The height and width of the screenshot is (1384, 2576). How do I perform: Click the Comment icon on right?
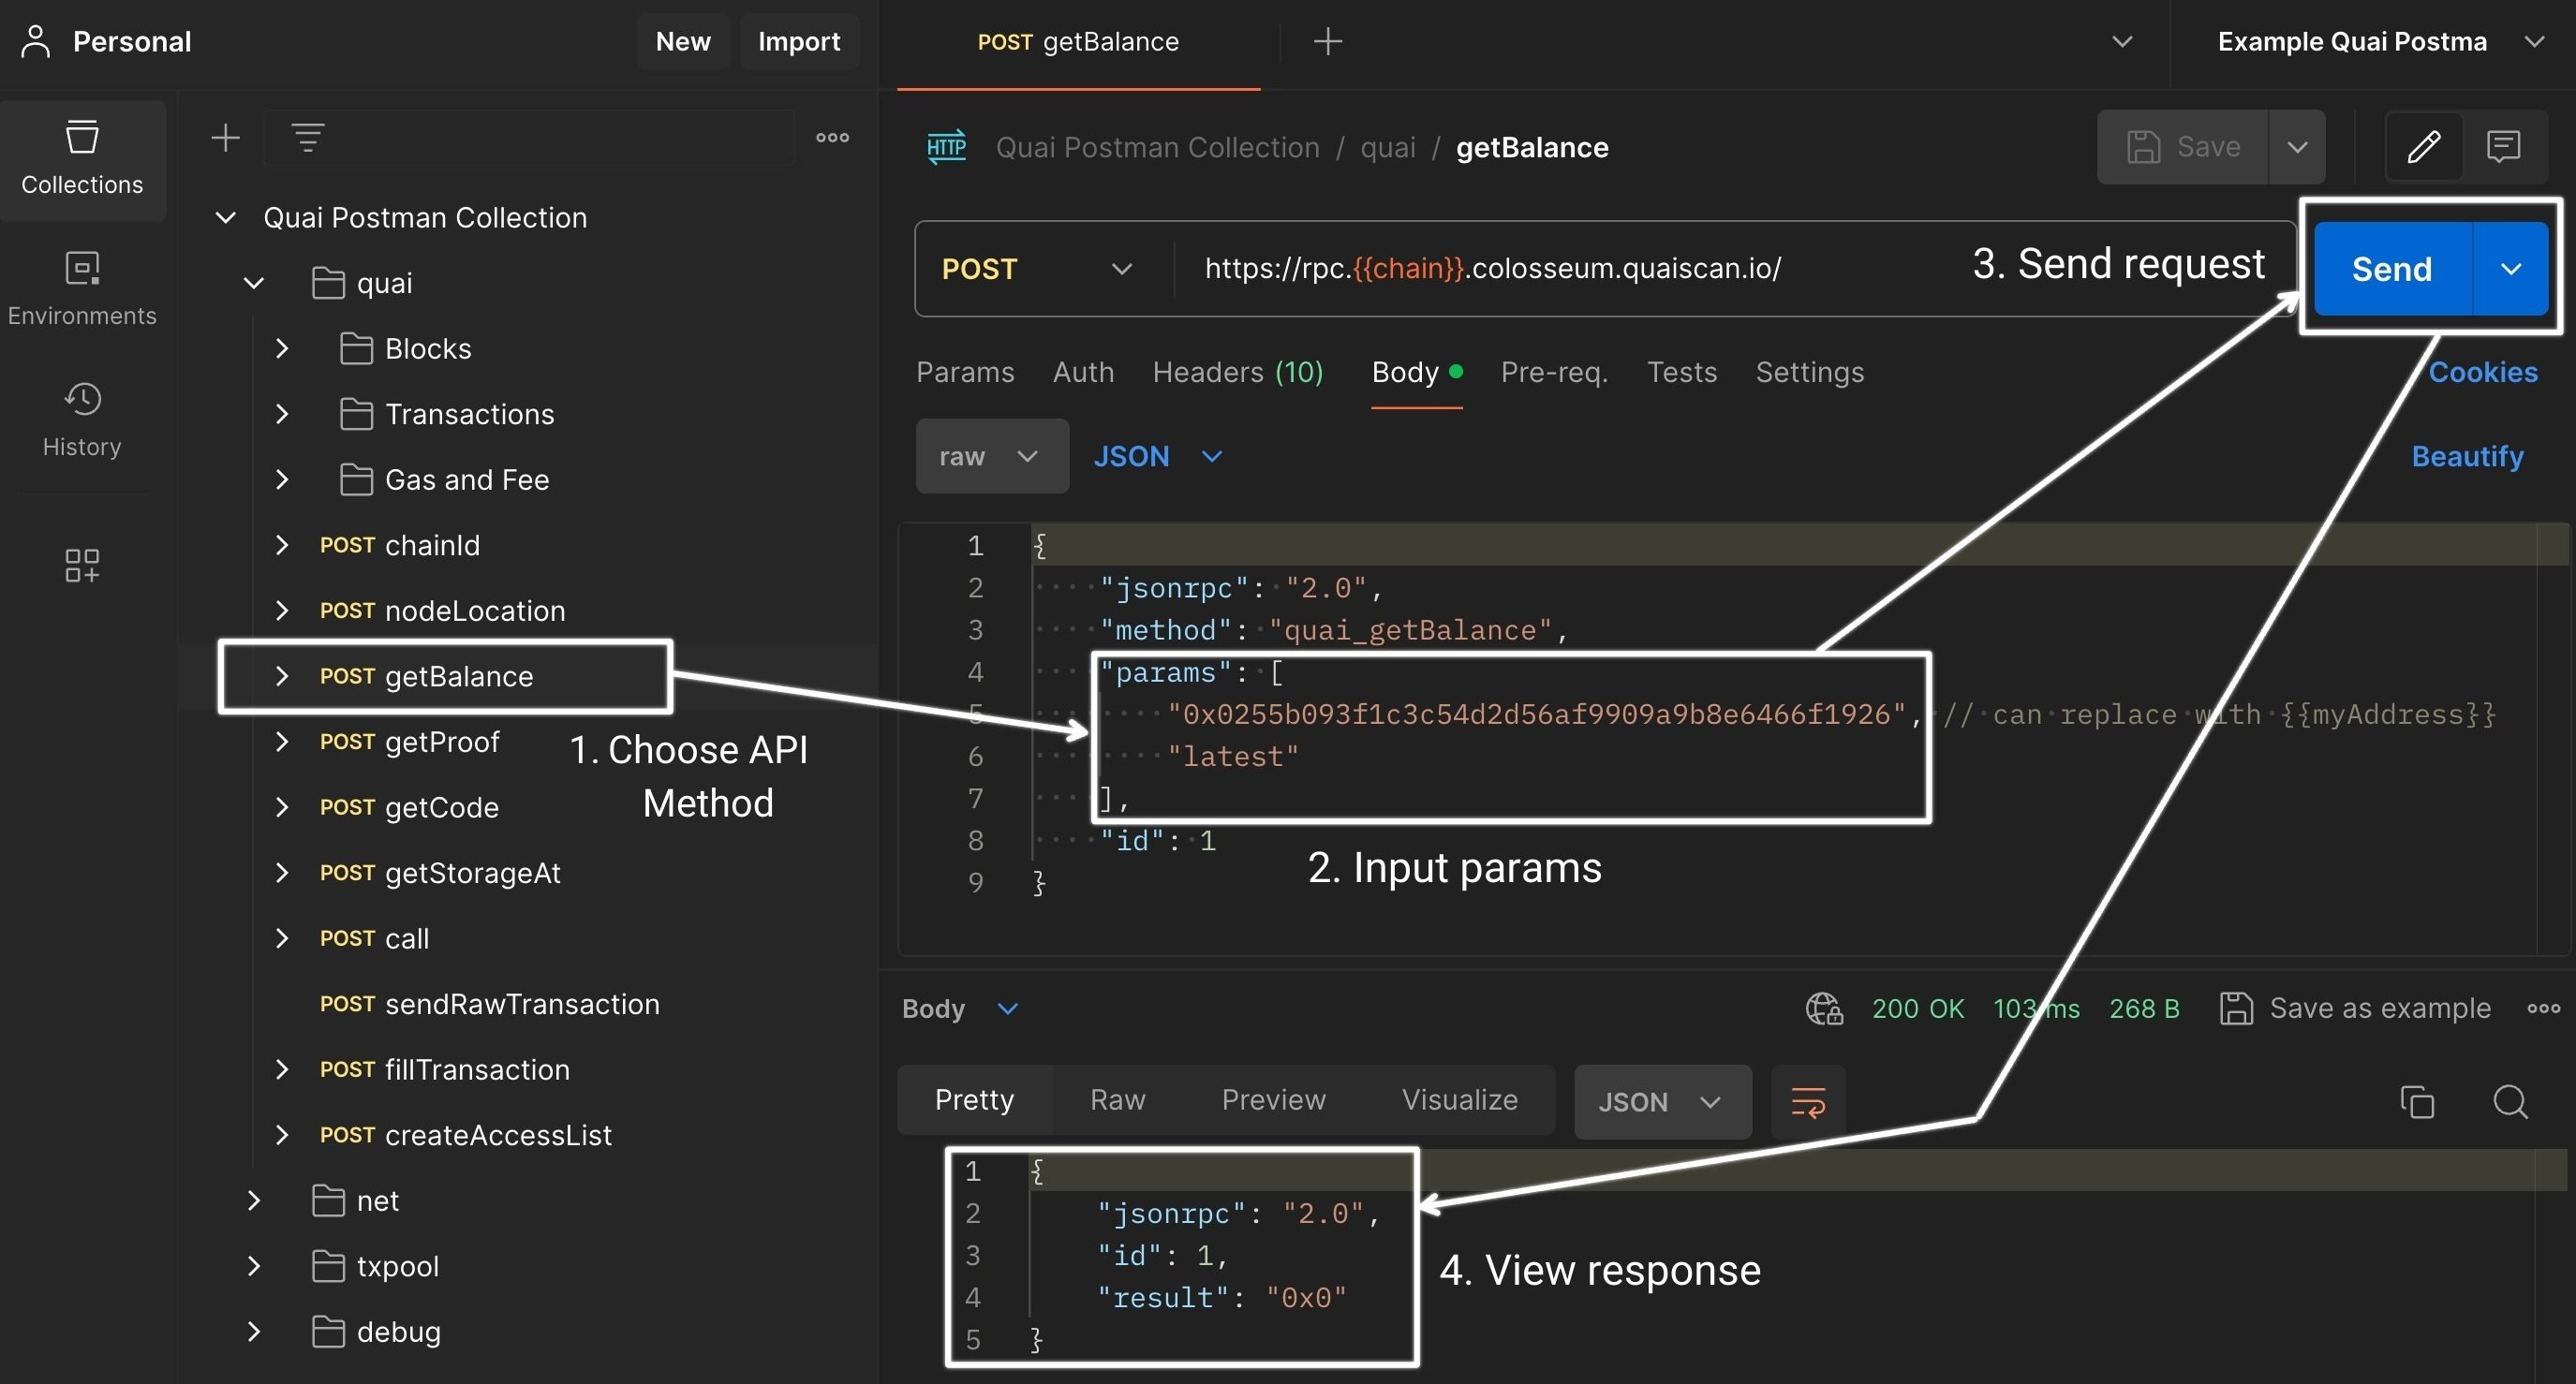pos(2501,145)
